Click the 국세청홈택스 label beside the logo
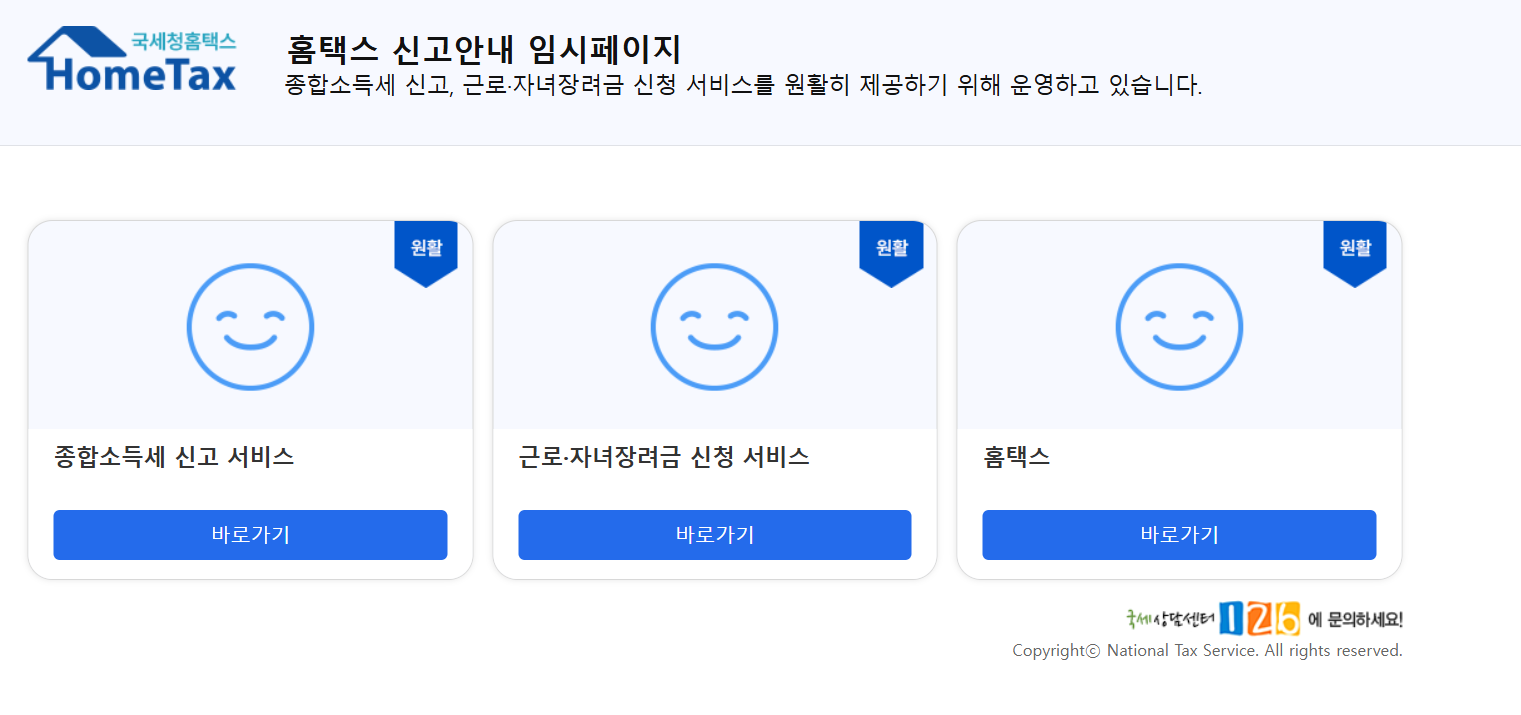The width and height of the screenshot is (1521, 715). point(185,40)
